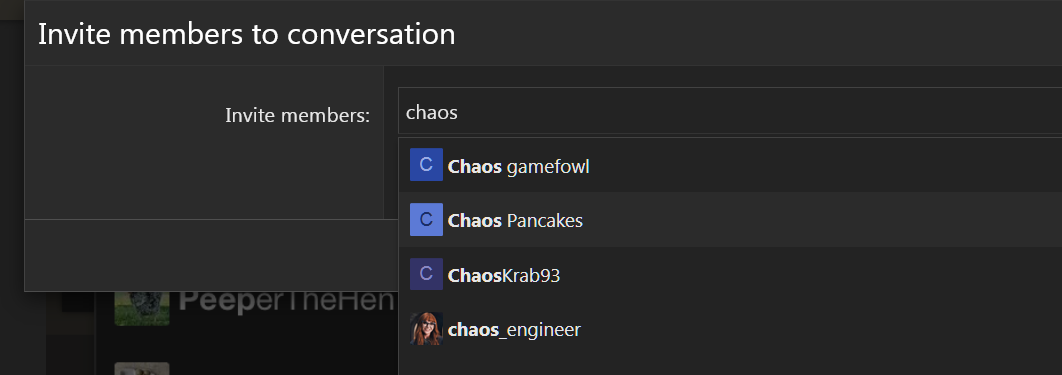Click the Invite members to conversation title
Screen dimensions: 1062x375
pos(247,34)
